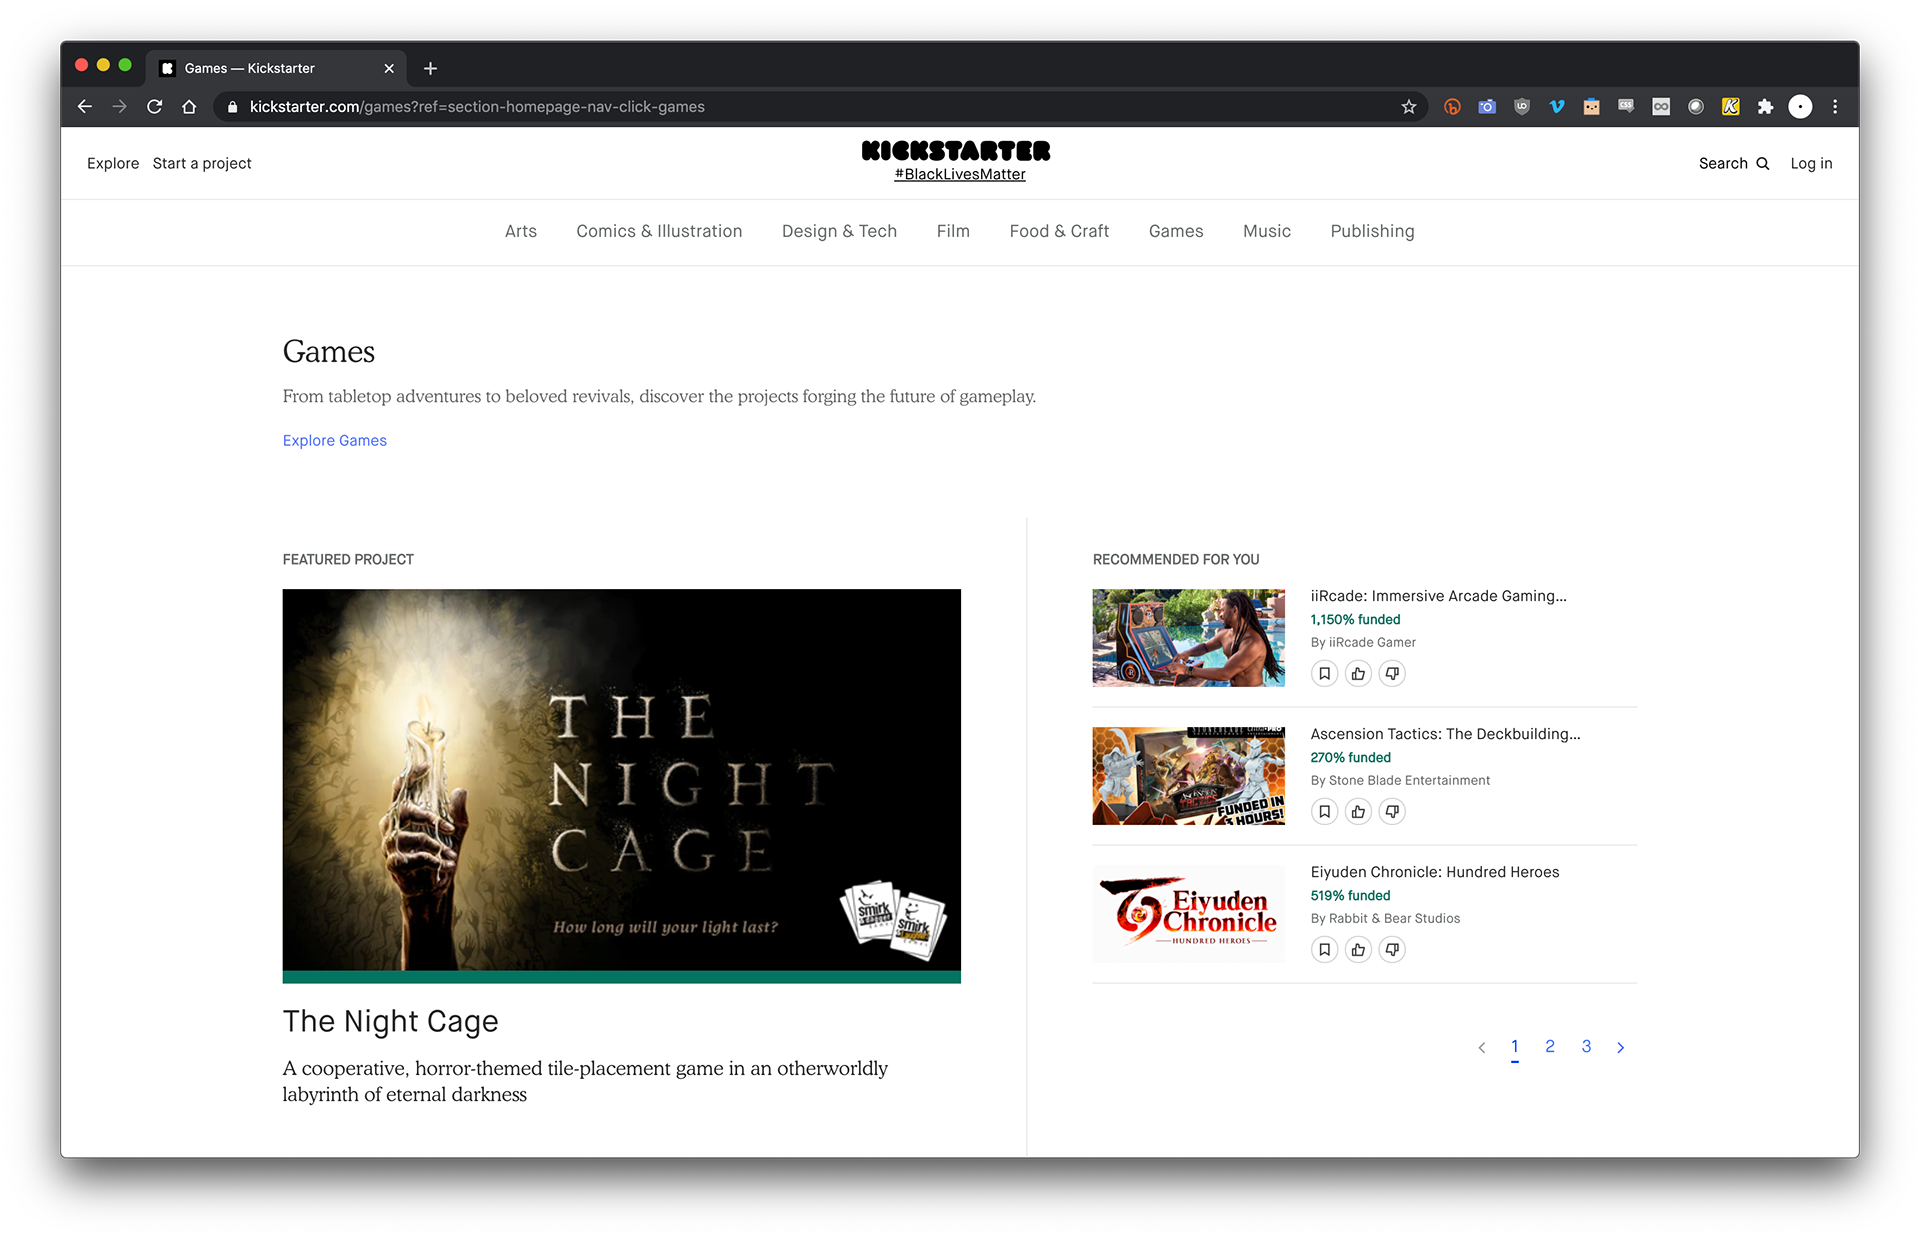
Task: Thumbs up Ascension Tactics project
Action: coord(1358,812)
